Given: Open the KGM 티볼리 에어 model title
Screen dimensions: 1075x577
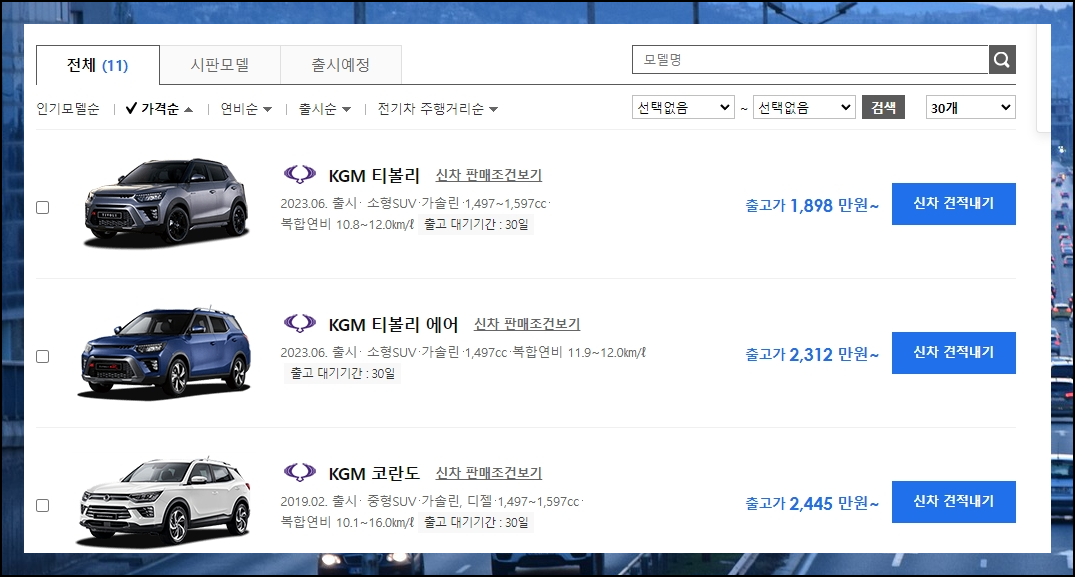Looking at the screenshot, I should (x=393, y=324).
